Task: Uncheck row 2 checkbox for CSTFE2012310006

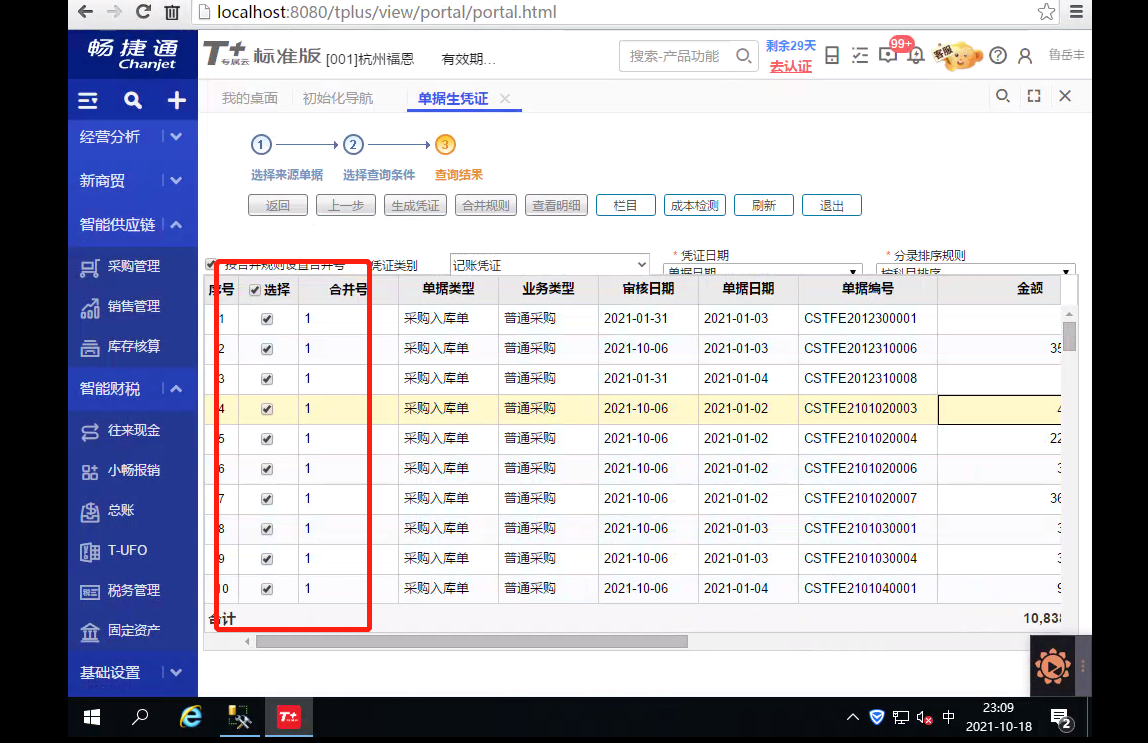Action: click(267, 349)
